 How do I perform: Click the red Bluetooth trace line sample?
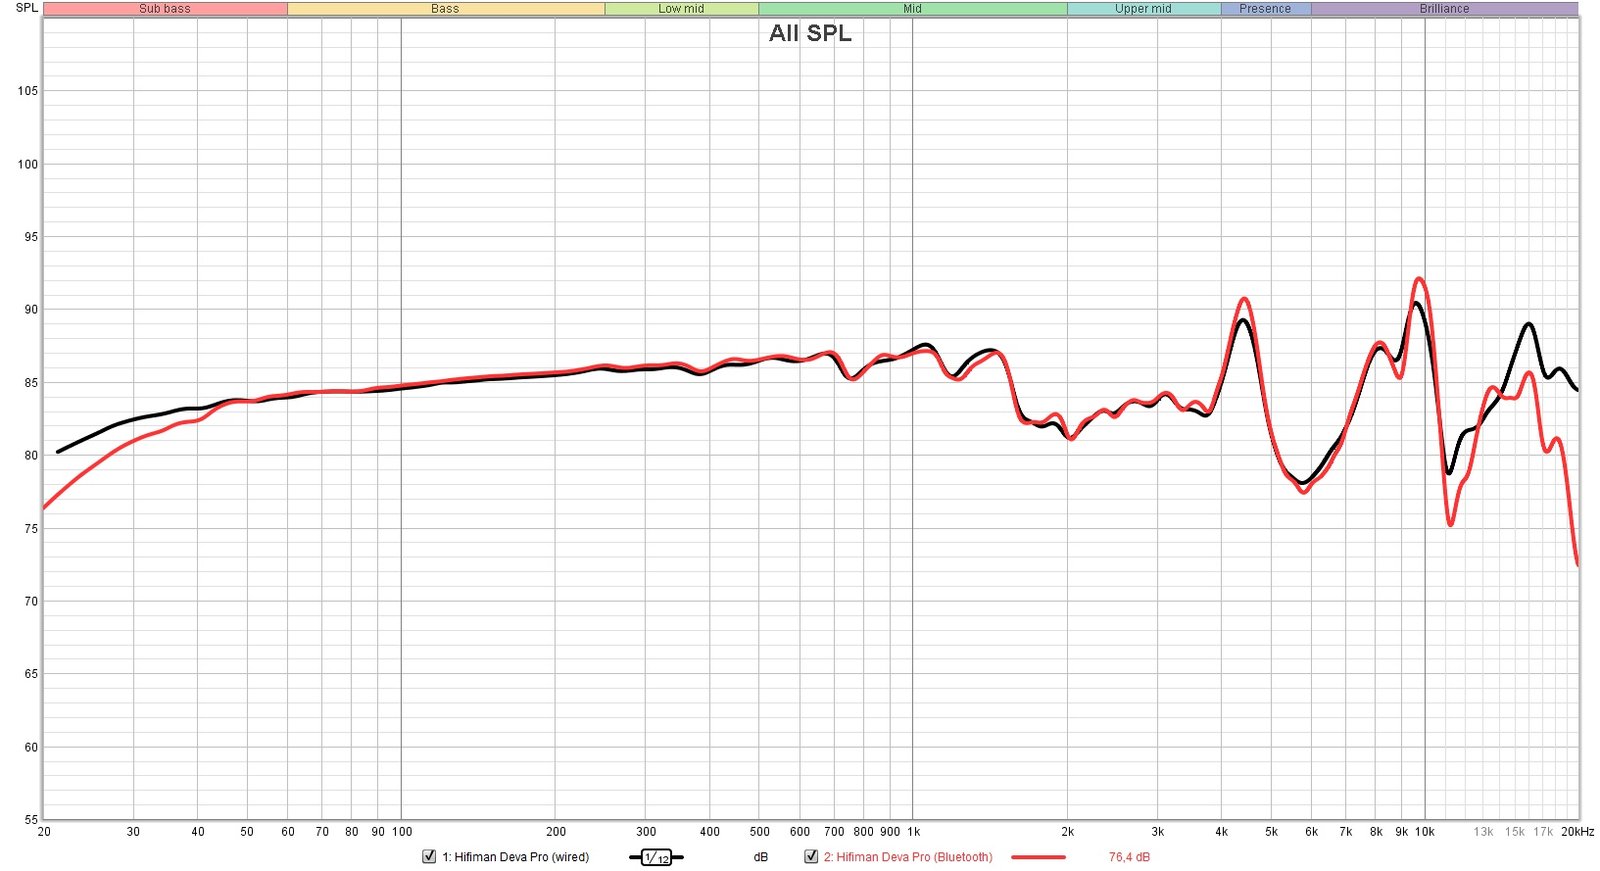(x=1038, y=857)
